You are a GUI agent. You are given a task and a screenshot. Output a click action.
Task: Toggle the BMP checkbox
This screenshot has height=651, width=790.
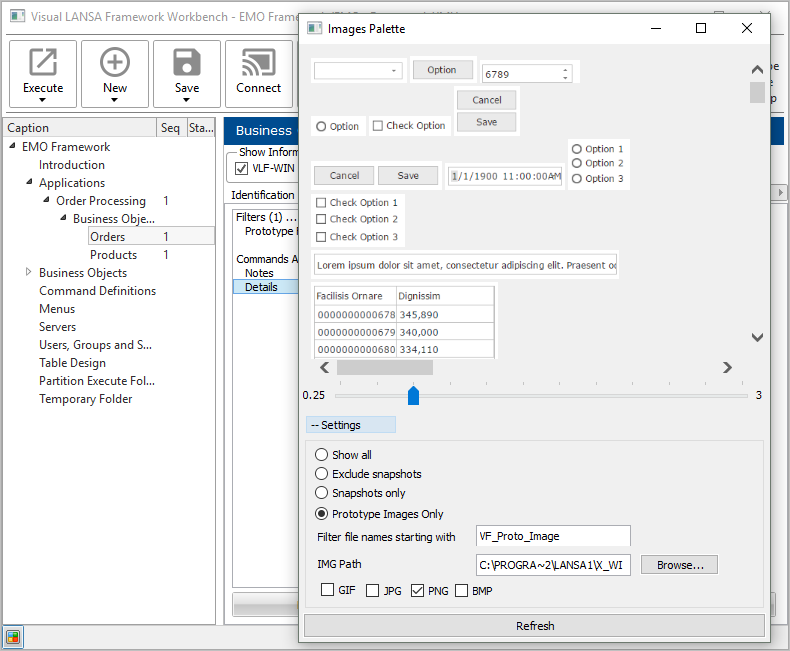point(462,591)
